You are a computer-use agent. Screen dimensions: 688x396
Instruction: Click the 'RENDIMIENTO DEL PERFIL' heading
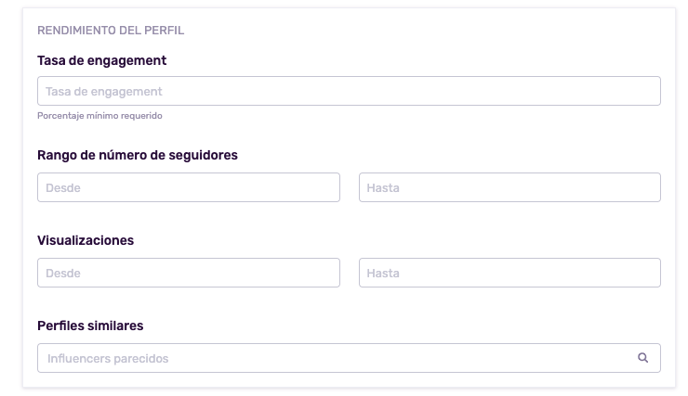click(x=111, y=30)
